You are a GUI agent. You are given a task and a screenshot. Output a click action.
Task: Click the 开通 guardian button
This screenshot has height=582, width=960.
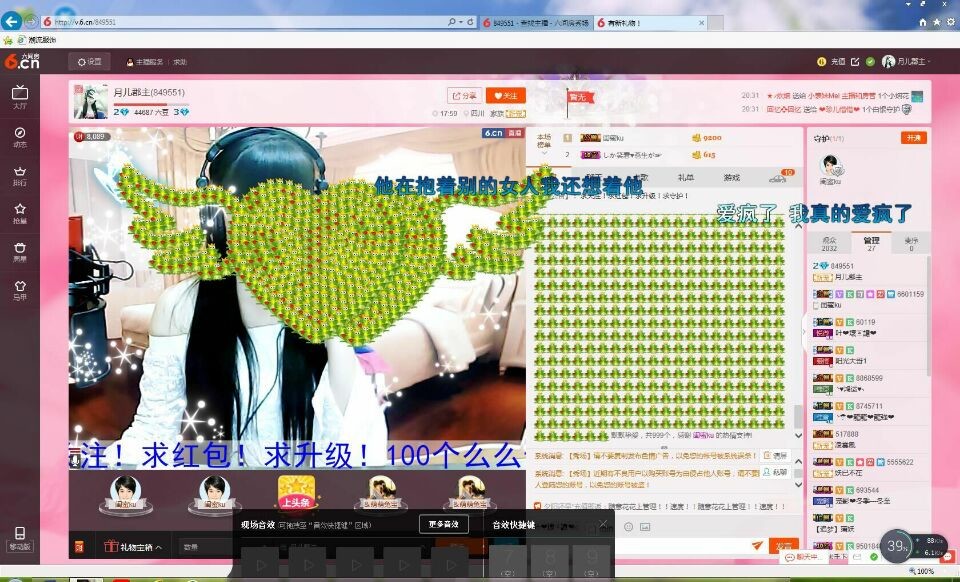[913, 138]
